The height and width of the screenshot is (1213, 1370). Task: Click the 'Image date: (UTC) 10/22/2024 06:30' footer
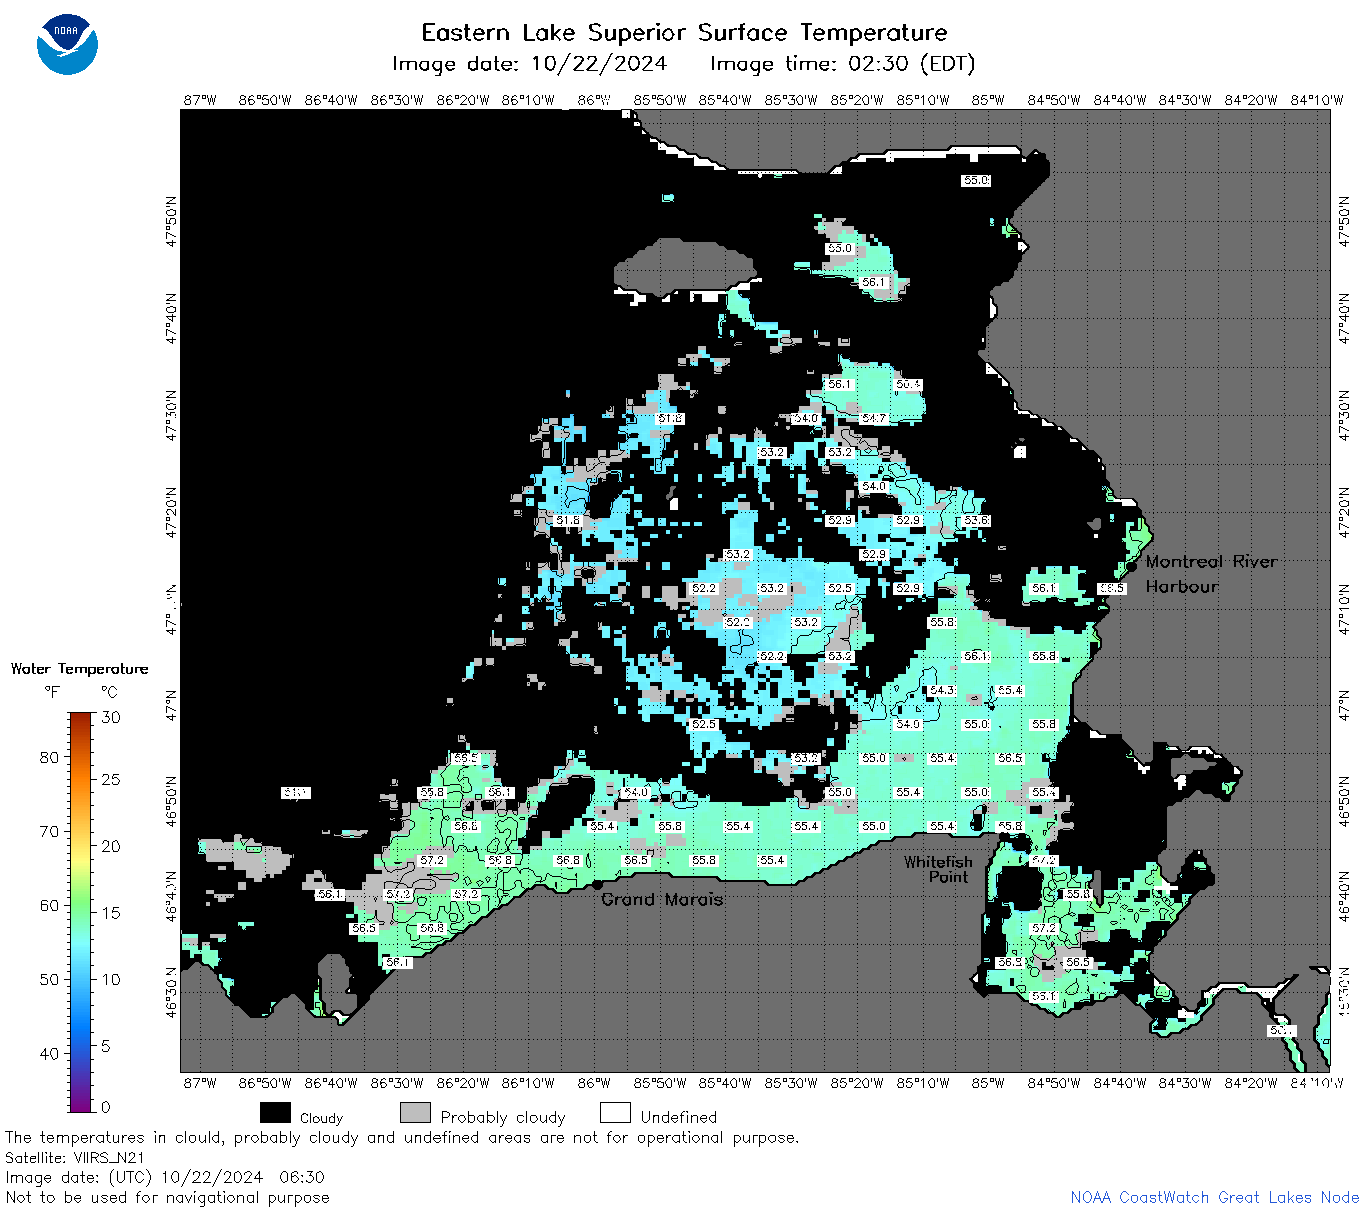click(x=165, y=1177)
